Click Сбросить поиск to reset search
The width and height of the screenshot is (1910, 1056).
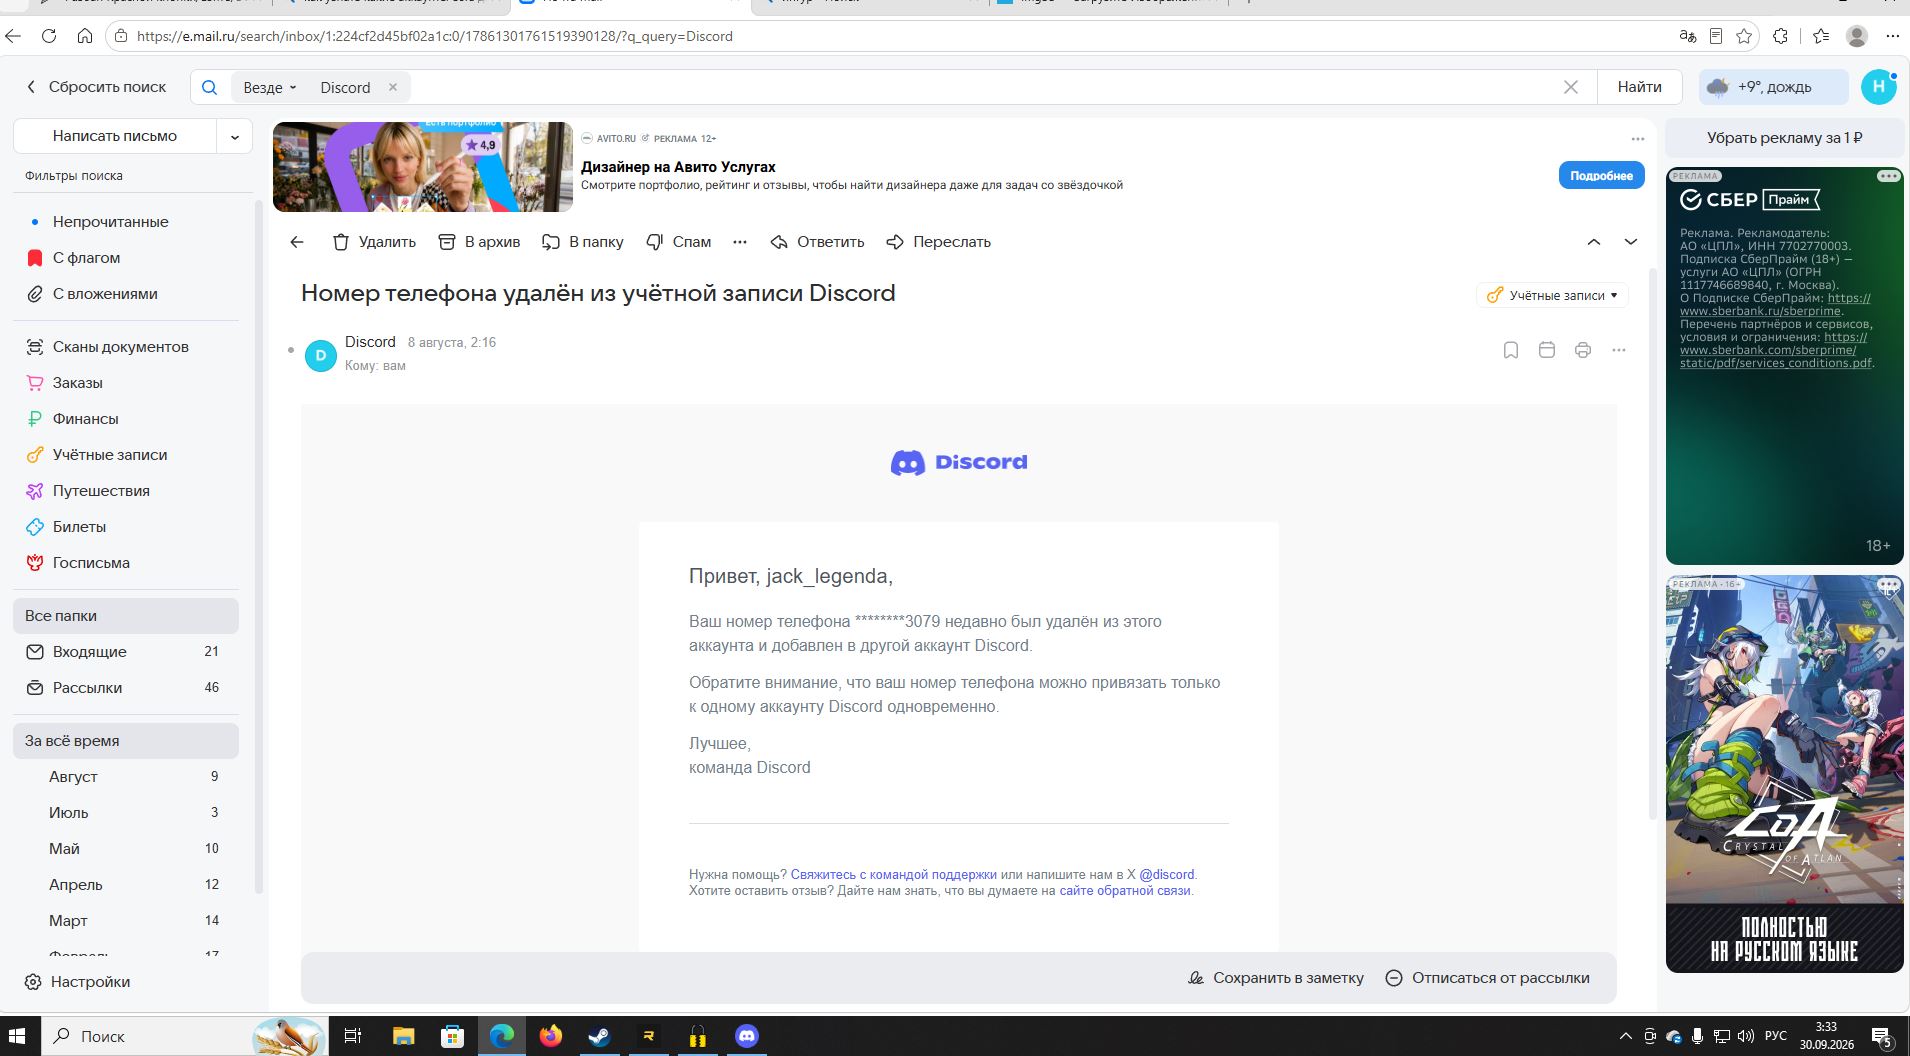(x=96, y=87)
